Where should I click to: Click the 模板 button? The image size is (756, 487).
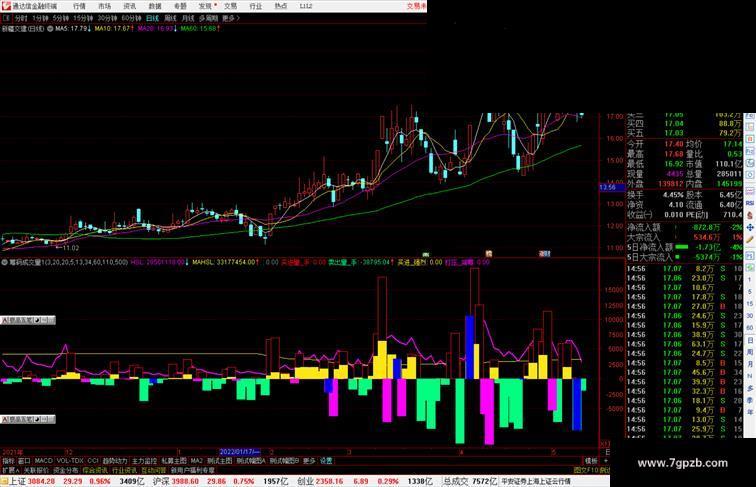click(x=591, y=461)
